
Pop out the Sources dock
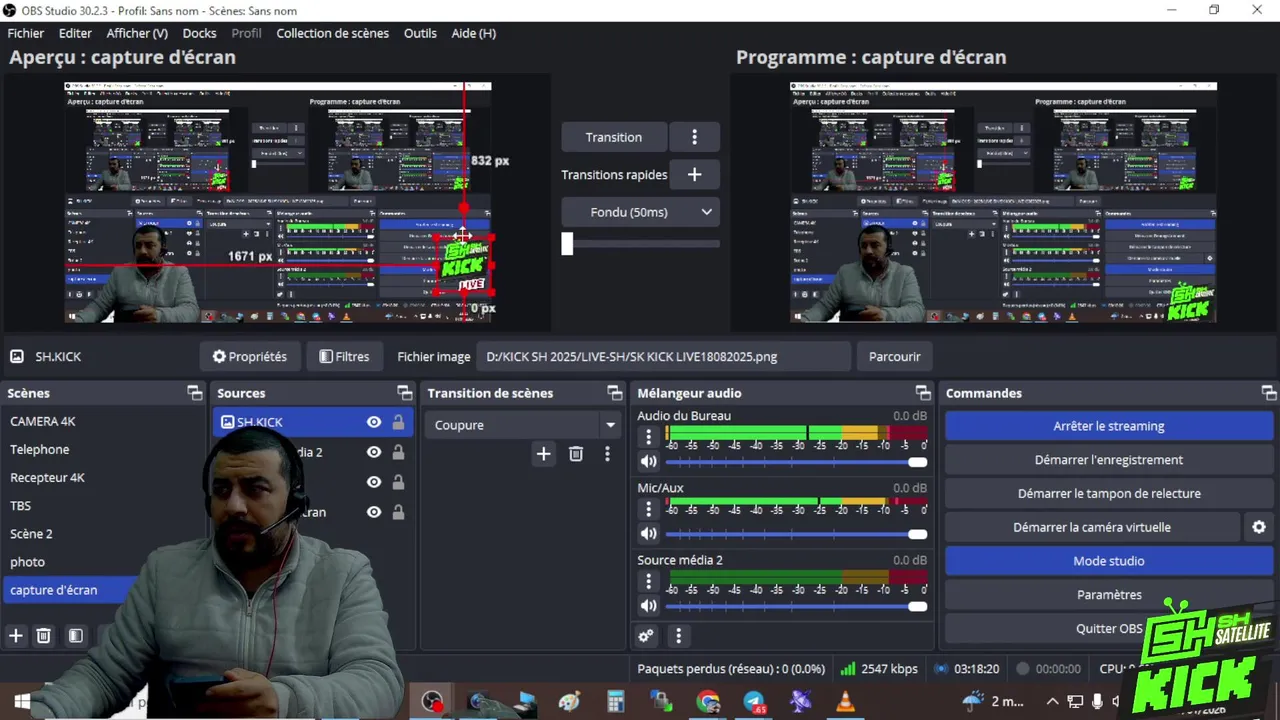click(405, 393)
